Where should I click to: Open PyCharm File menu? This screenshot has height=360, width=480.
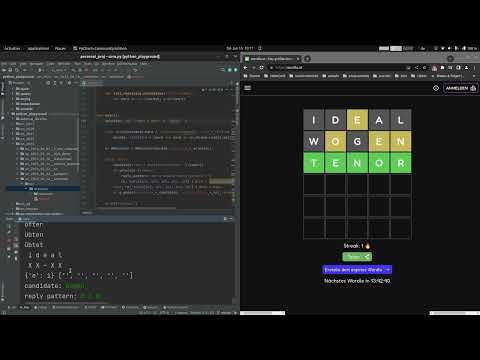(4, 64)
